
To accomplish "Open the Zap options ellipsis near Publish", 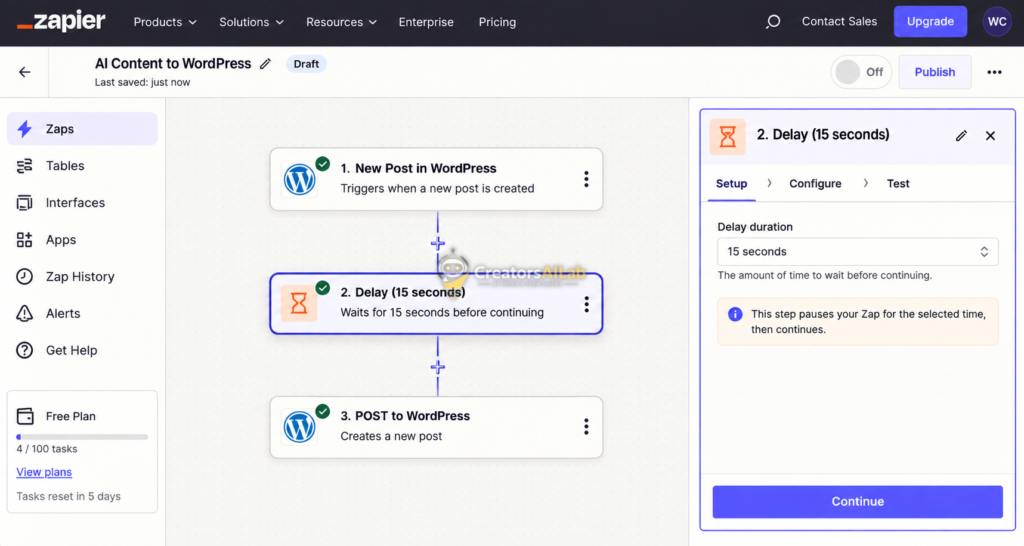I will tap(994, 72).
